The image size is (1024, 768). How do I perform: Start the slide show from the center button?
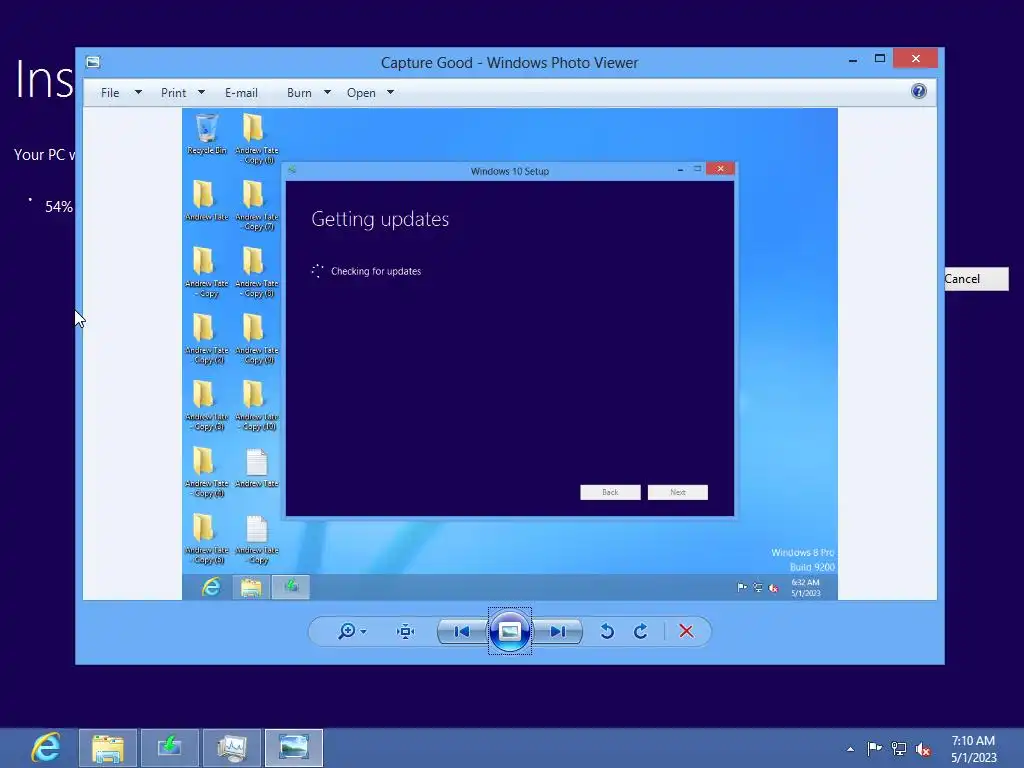tap(510, 631)
